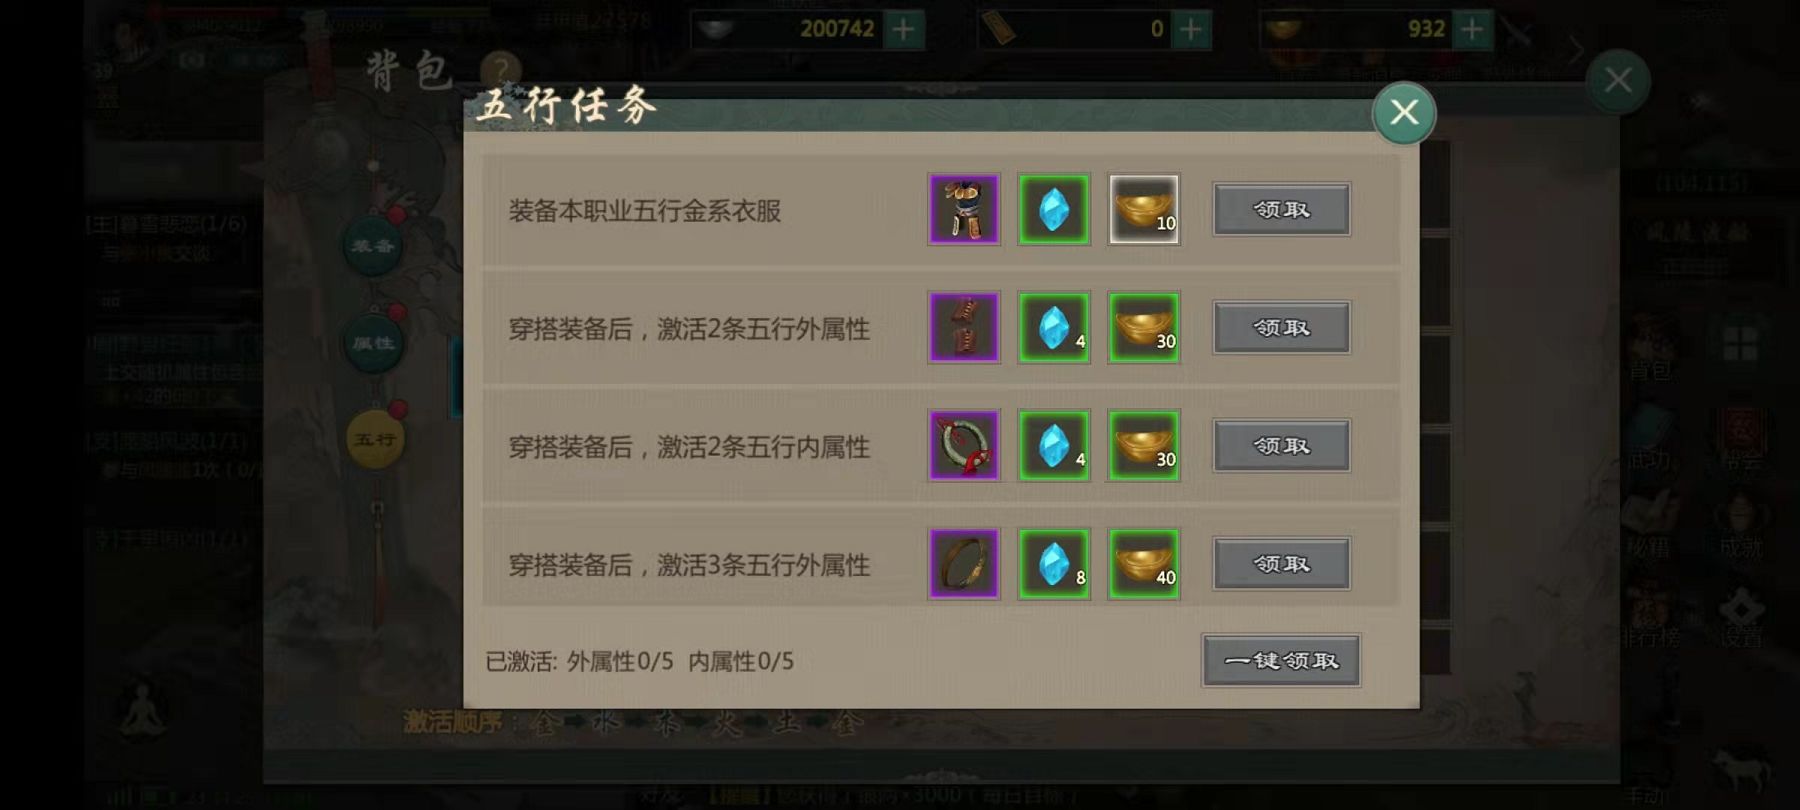Open the 装备 side tab

tap(373, 245)
